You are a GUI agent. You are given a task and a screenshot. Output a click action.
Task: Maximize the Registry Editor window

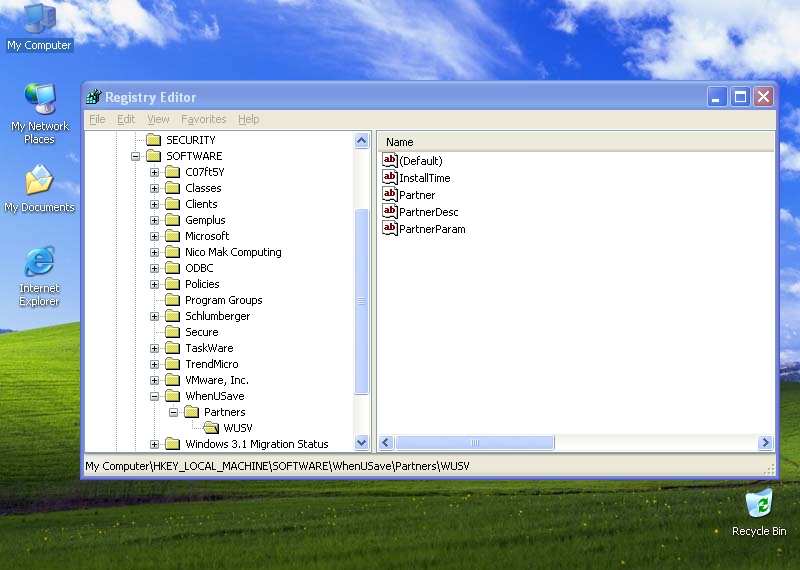pos(740,96)
